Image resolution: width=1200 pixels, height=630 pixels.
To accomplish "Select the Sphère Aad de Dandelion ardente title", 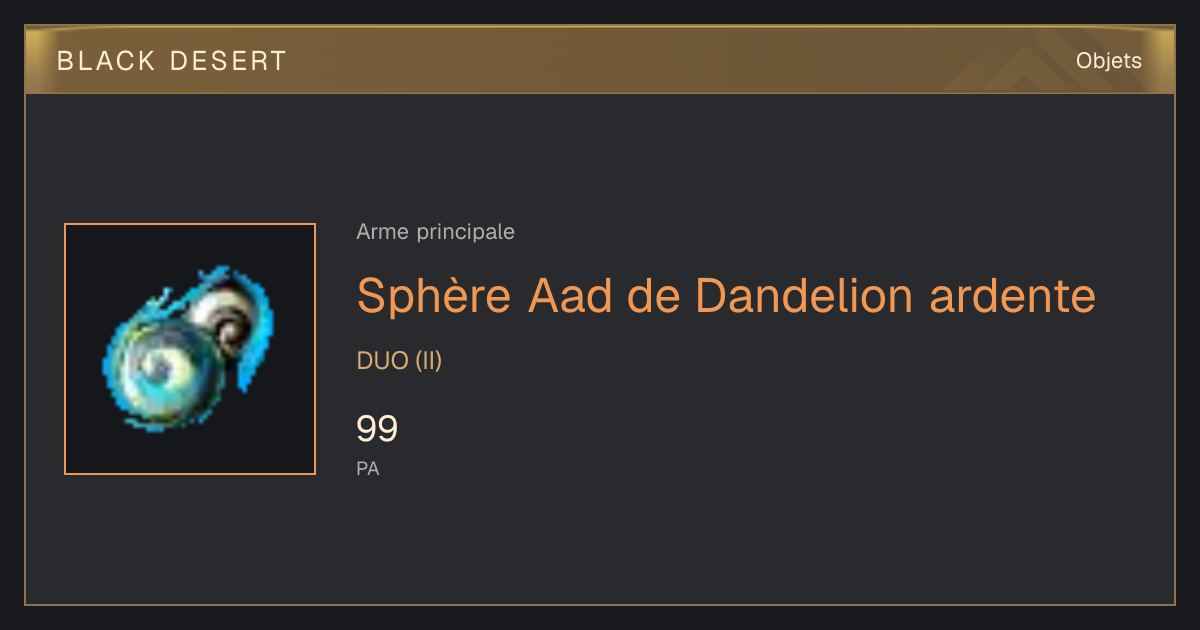I will [x=726, y=295].
